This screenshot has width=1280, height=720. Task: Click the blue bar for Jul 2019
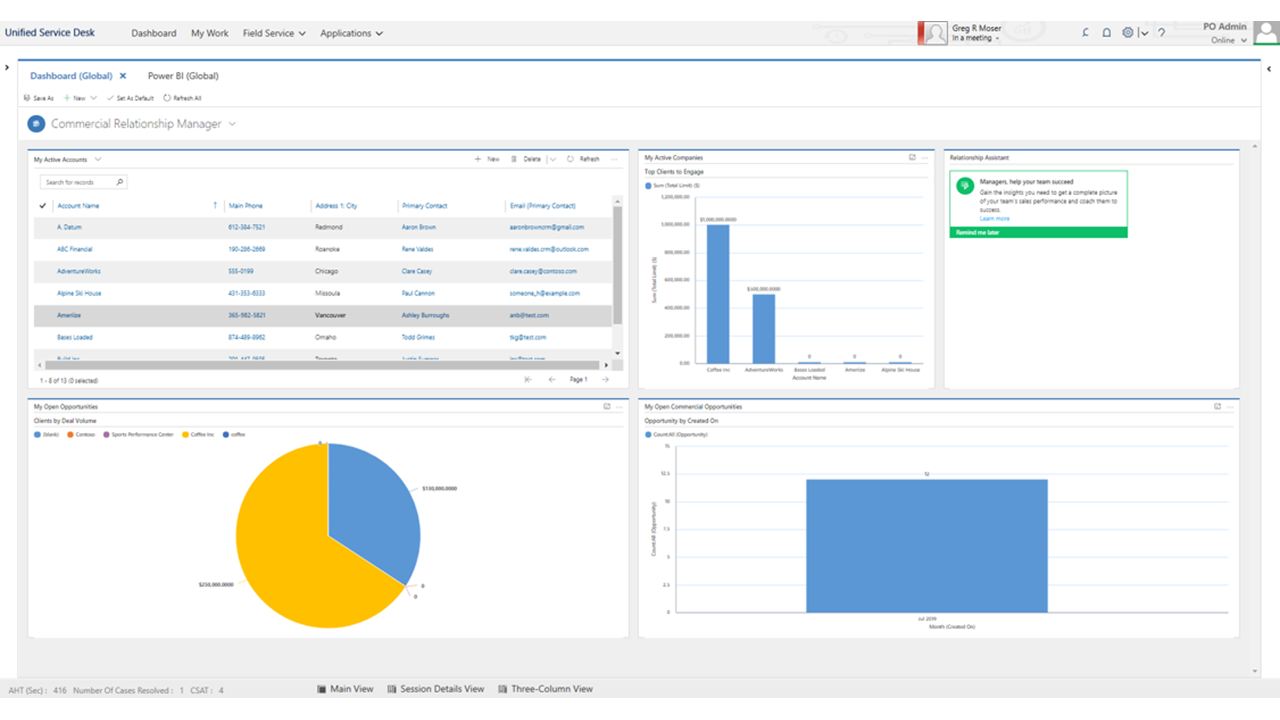[x=927, y=546]
